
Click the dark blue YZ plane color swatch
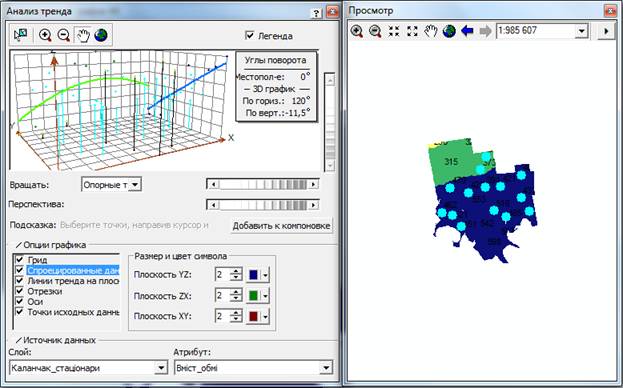(253, 275)
